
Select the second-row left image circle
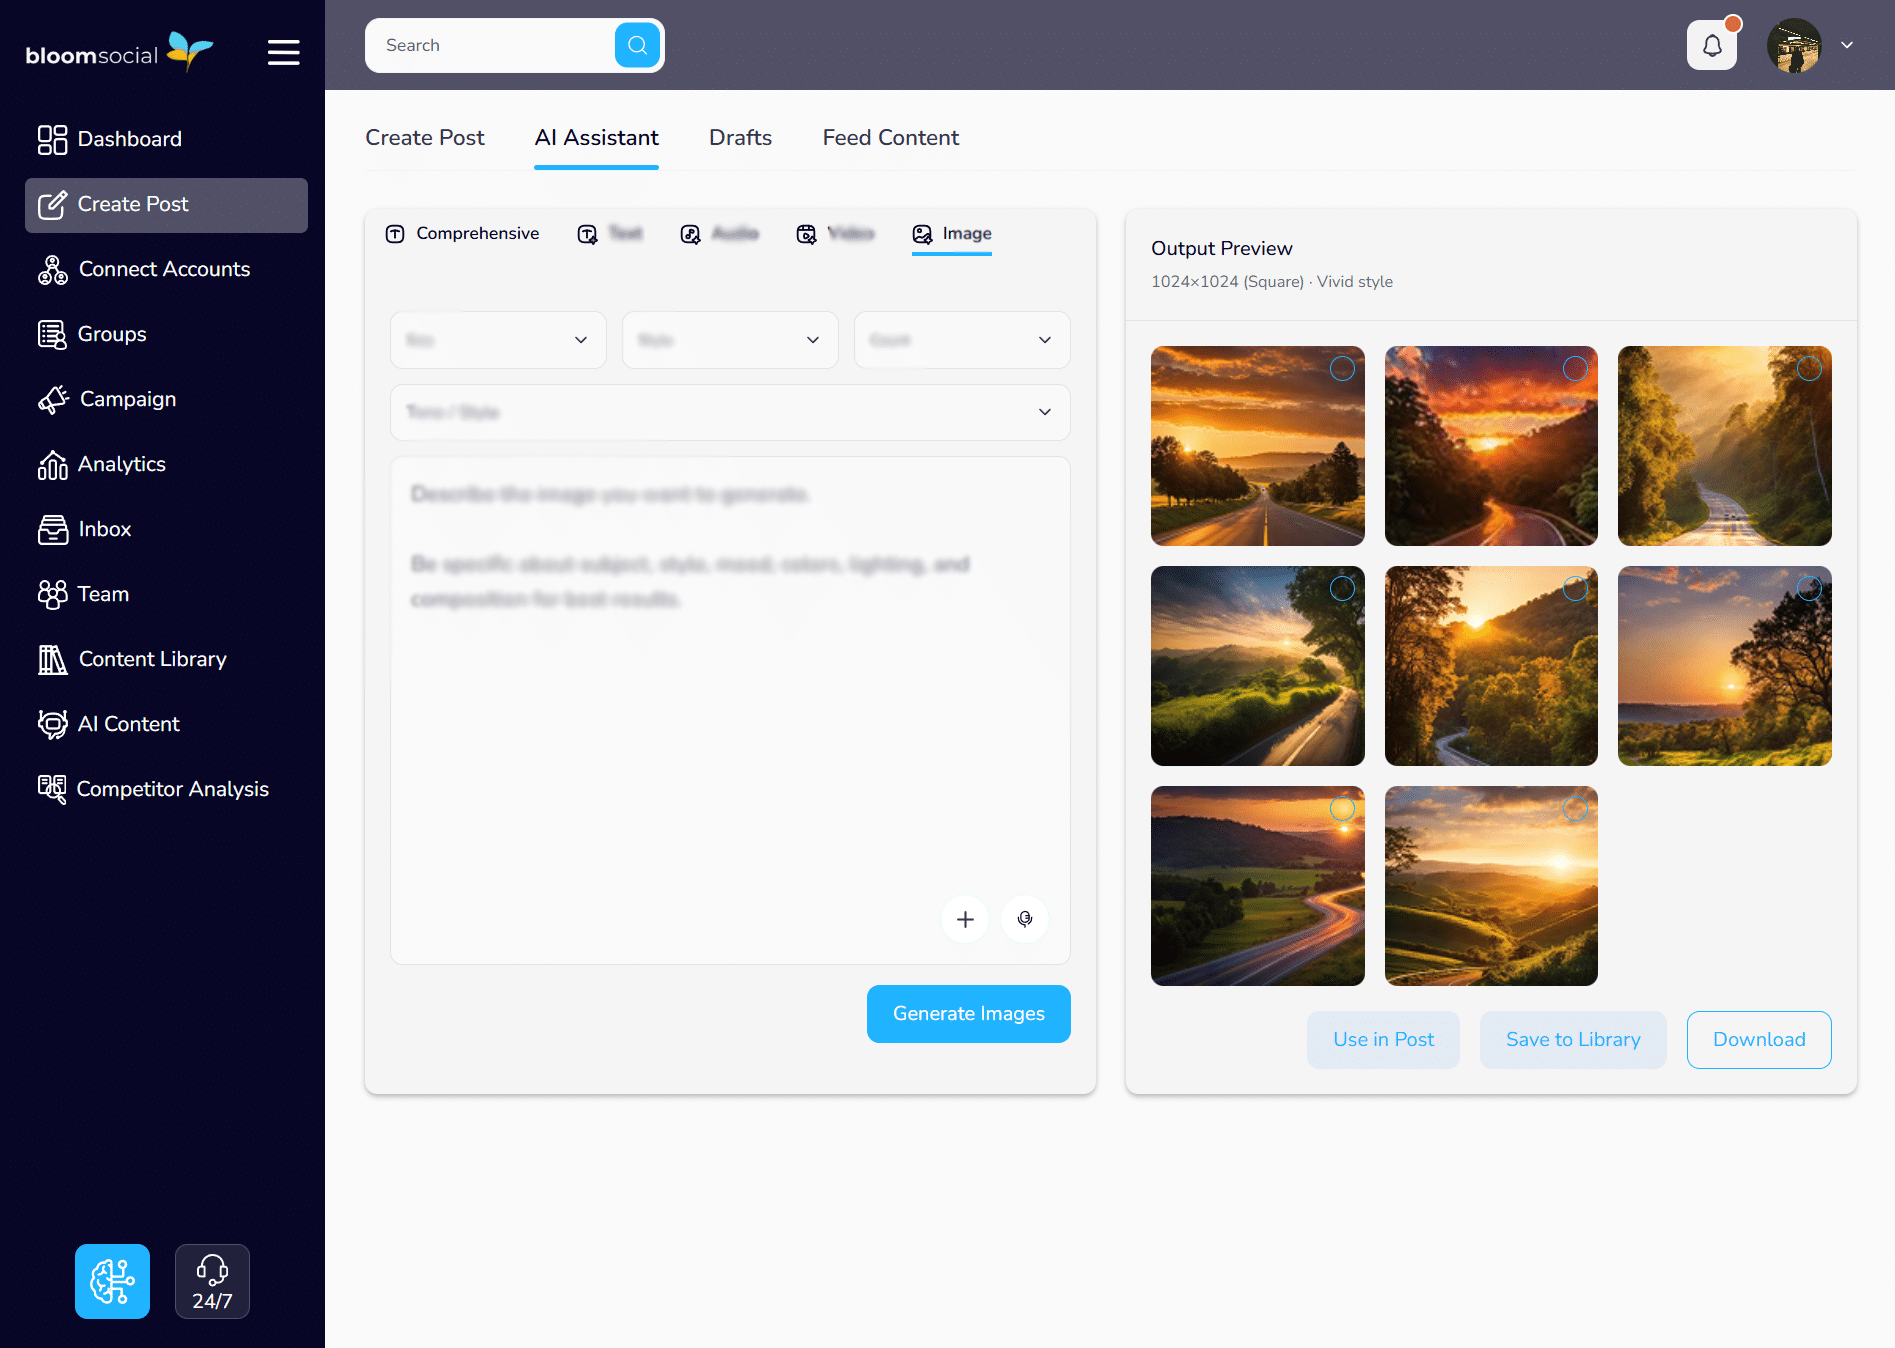(1342, 589)
